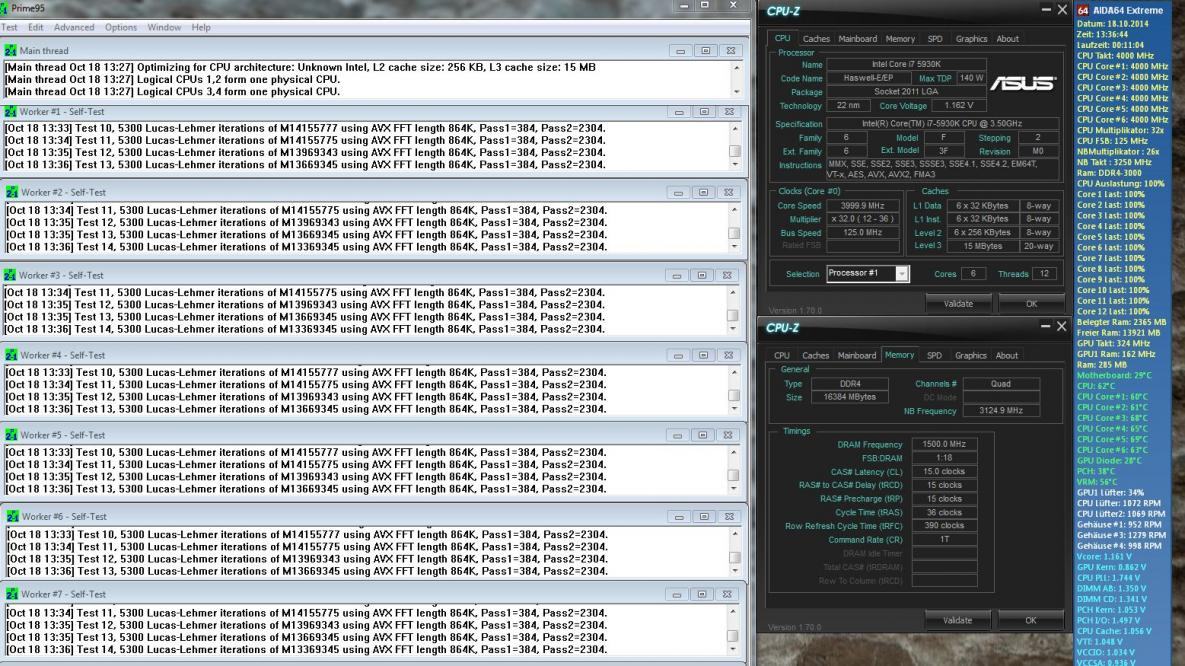Click the AIDA64 Extreme icon in sidebar header
Viewport: 1185px width, 666px height.
[1082, 11]
